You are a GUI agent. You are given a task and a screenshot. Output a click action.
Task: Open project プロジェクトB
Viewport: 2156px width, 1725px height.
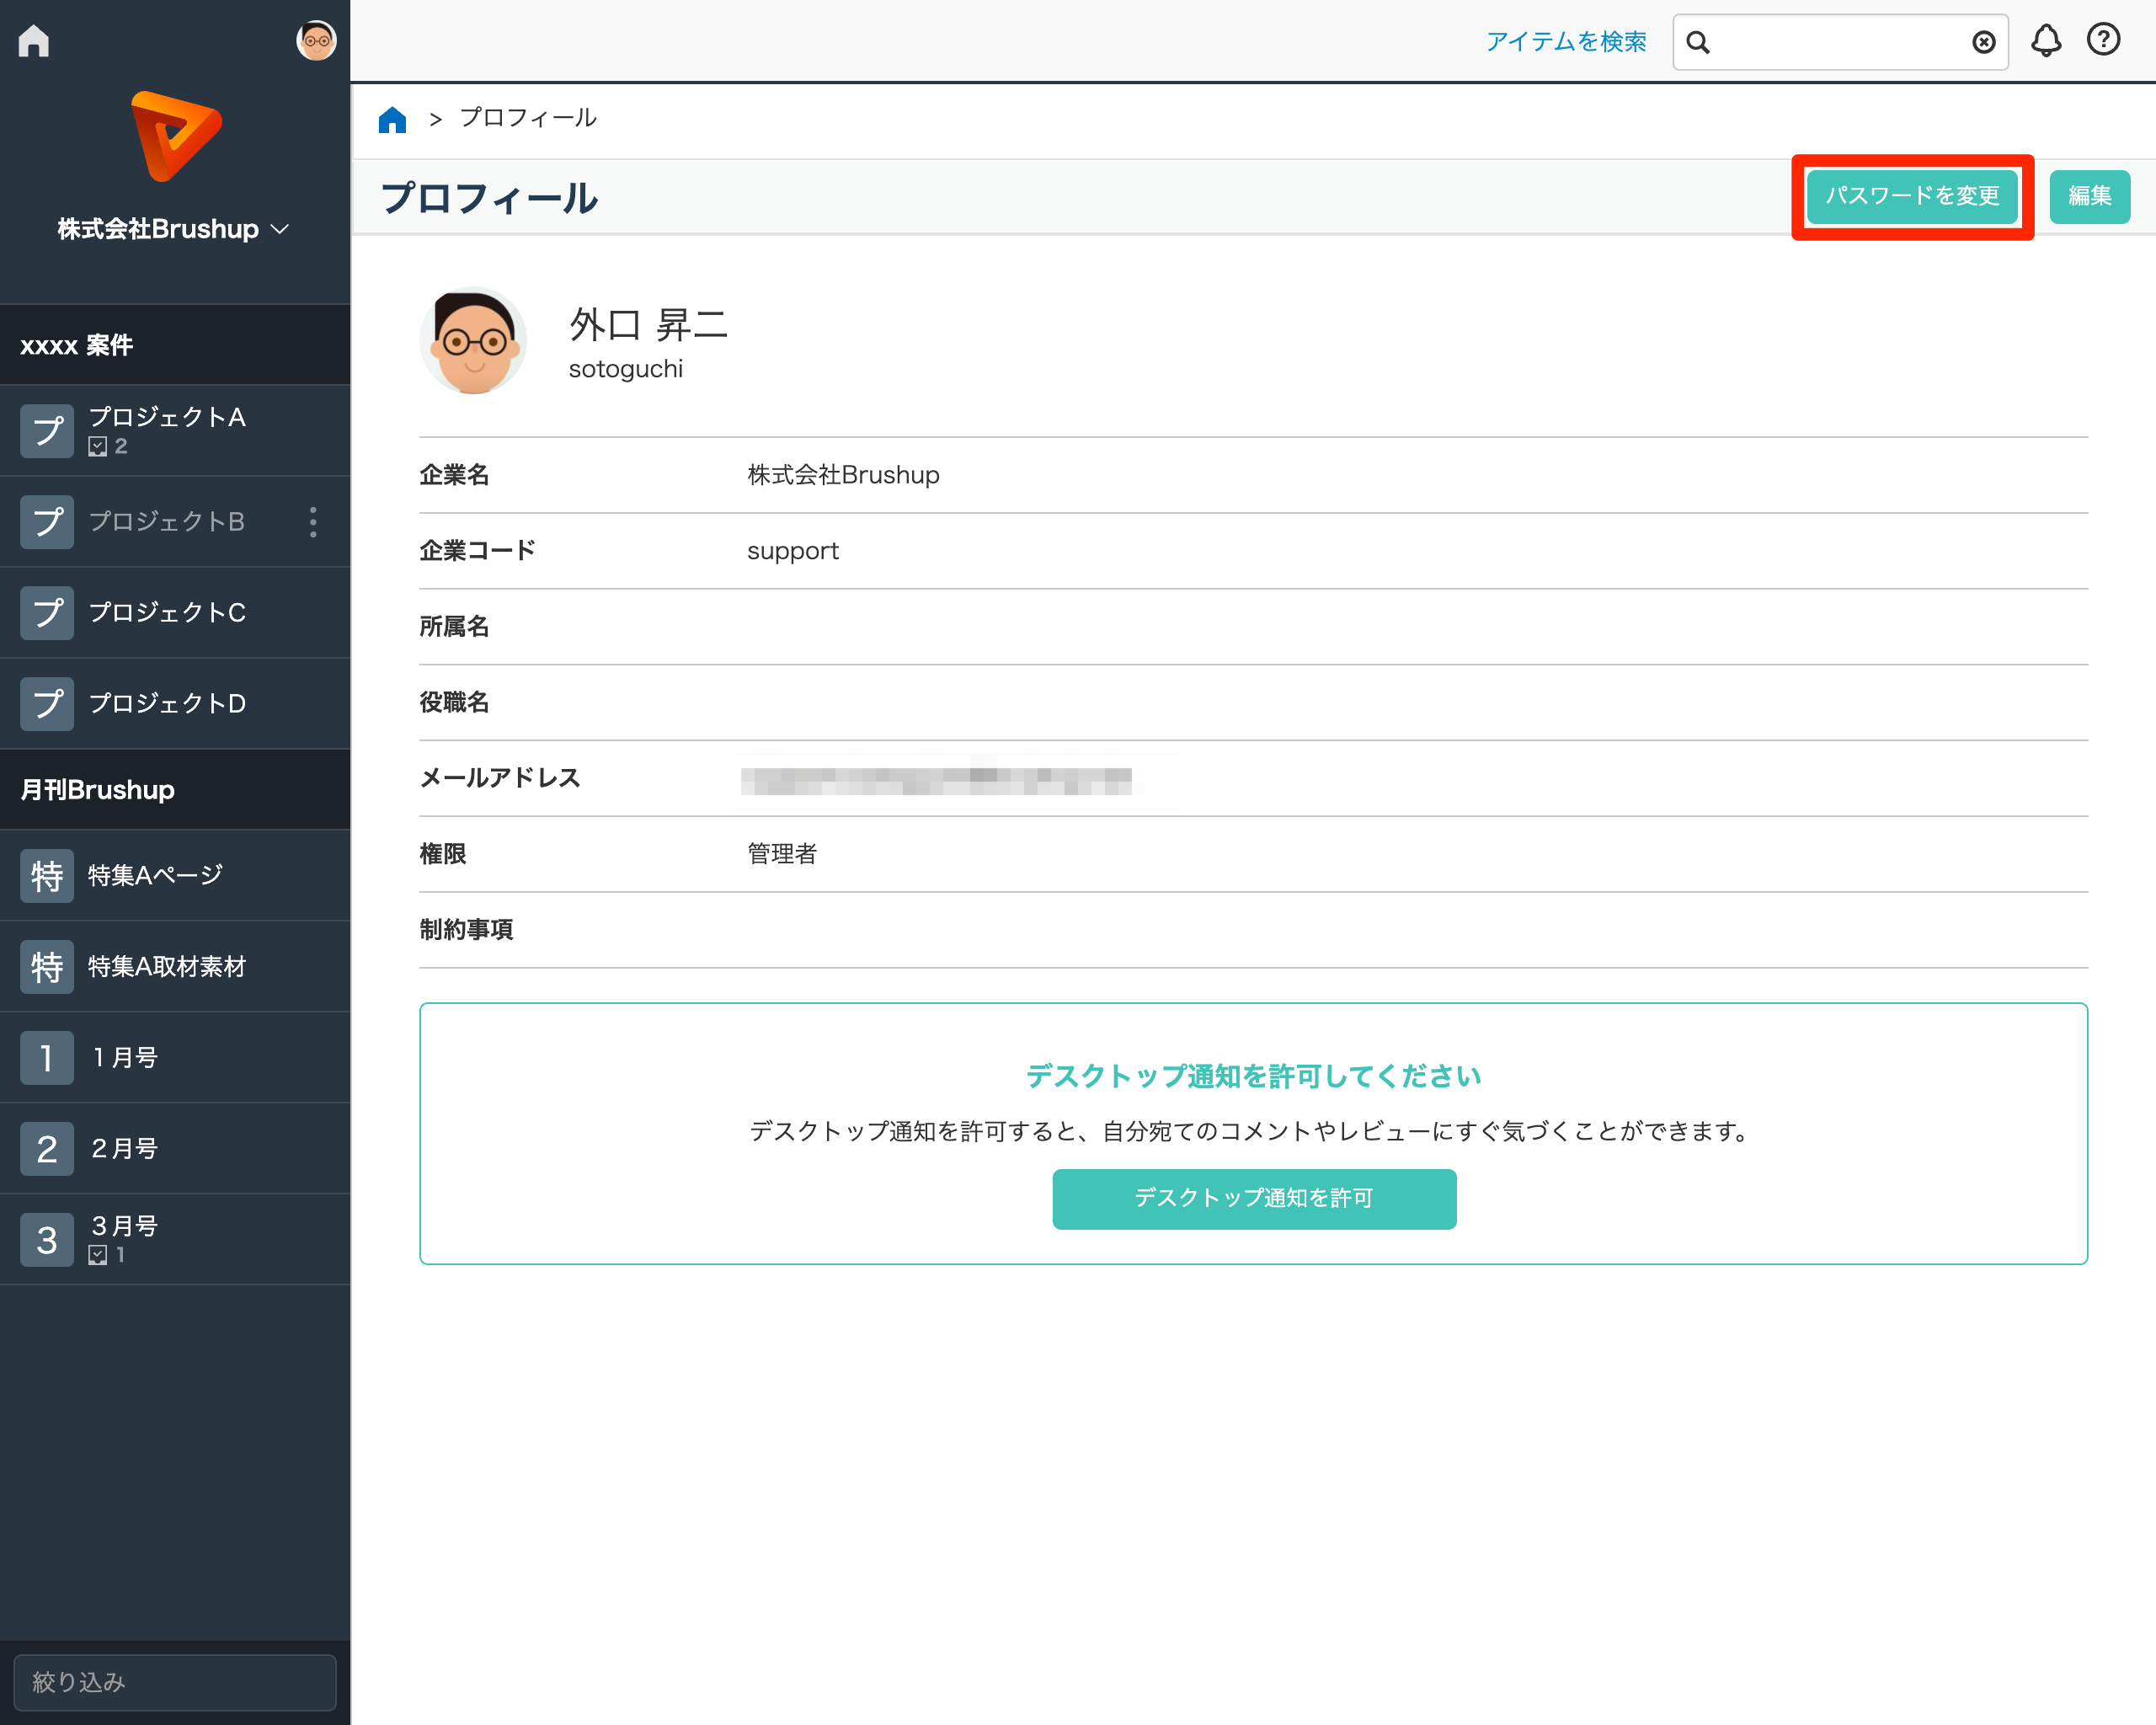point(166,521)
